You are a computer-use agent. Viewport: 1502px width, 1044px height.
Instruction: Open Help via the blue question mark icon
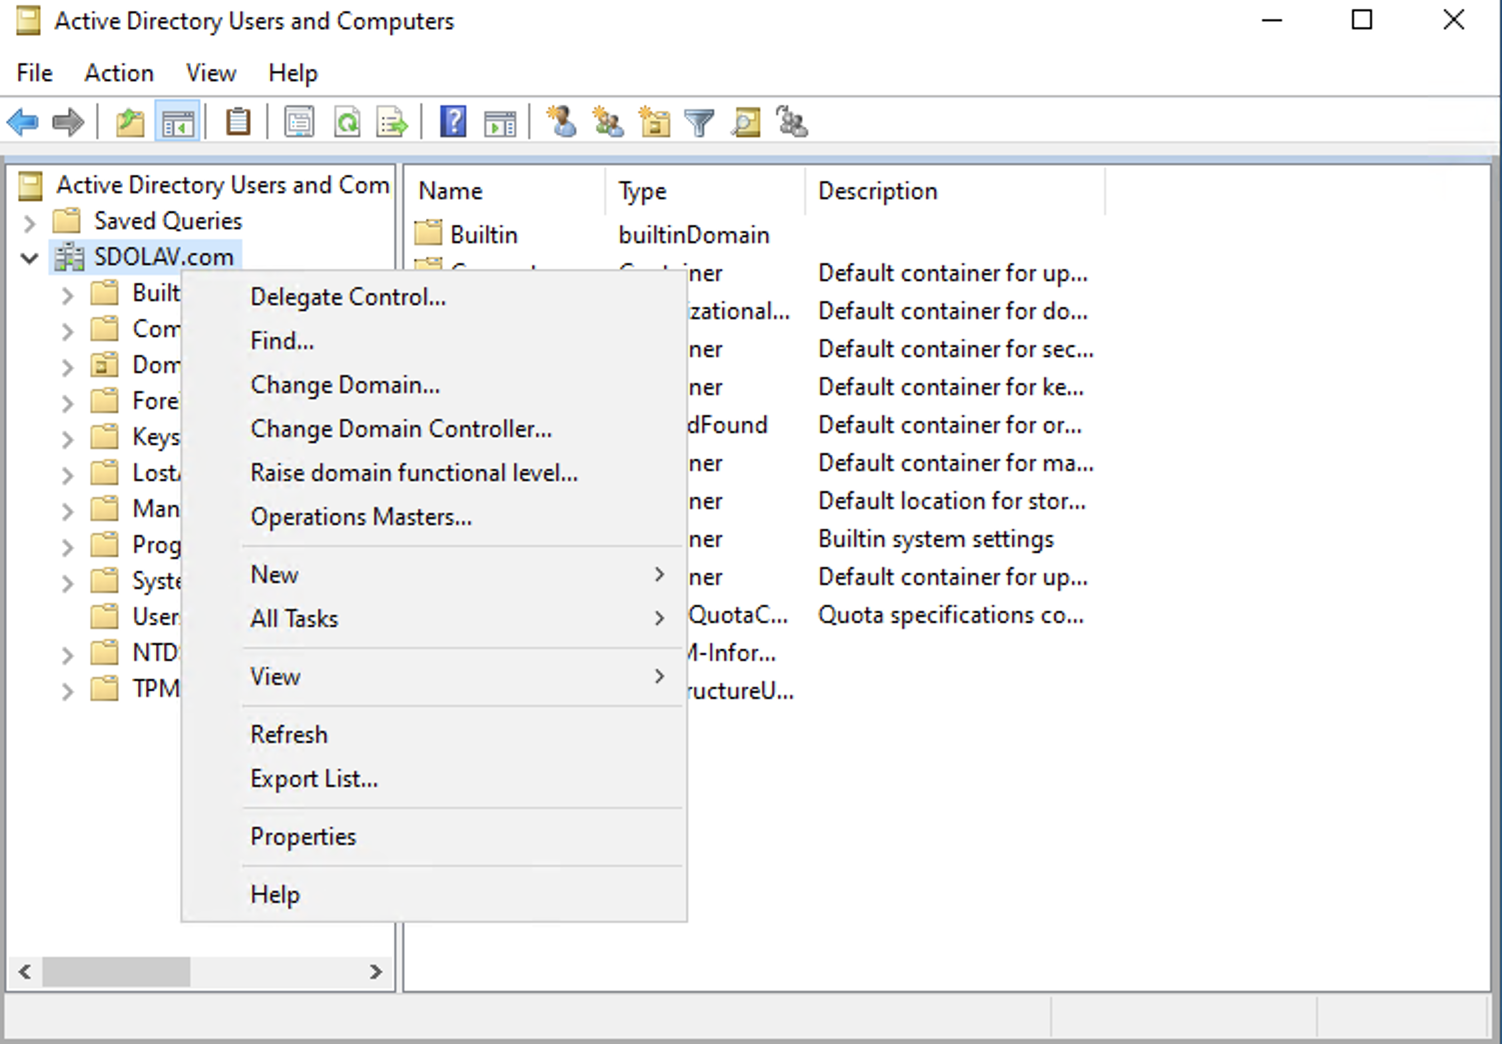tap(453, 123)
